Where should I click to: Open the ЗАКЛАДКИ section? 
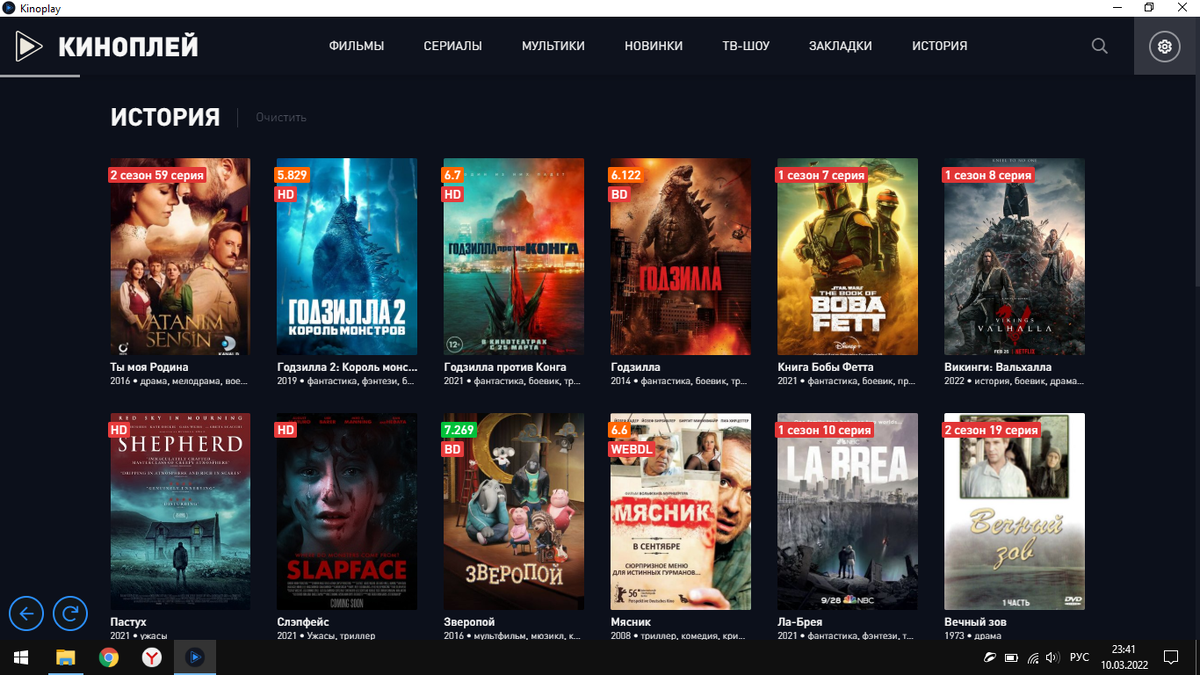[x=840, y=46]
